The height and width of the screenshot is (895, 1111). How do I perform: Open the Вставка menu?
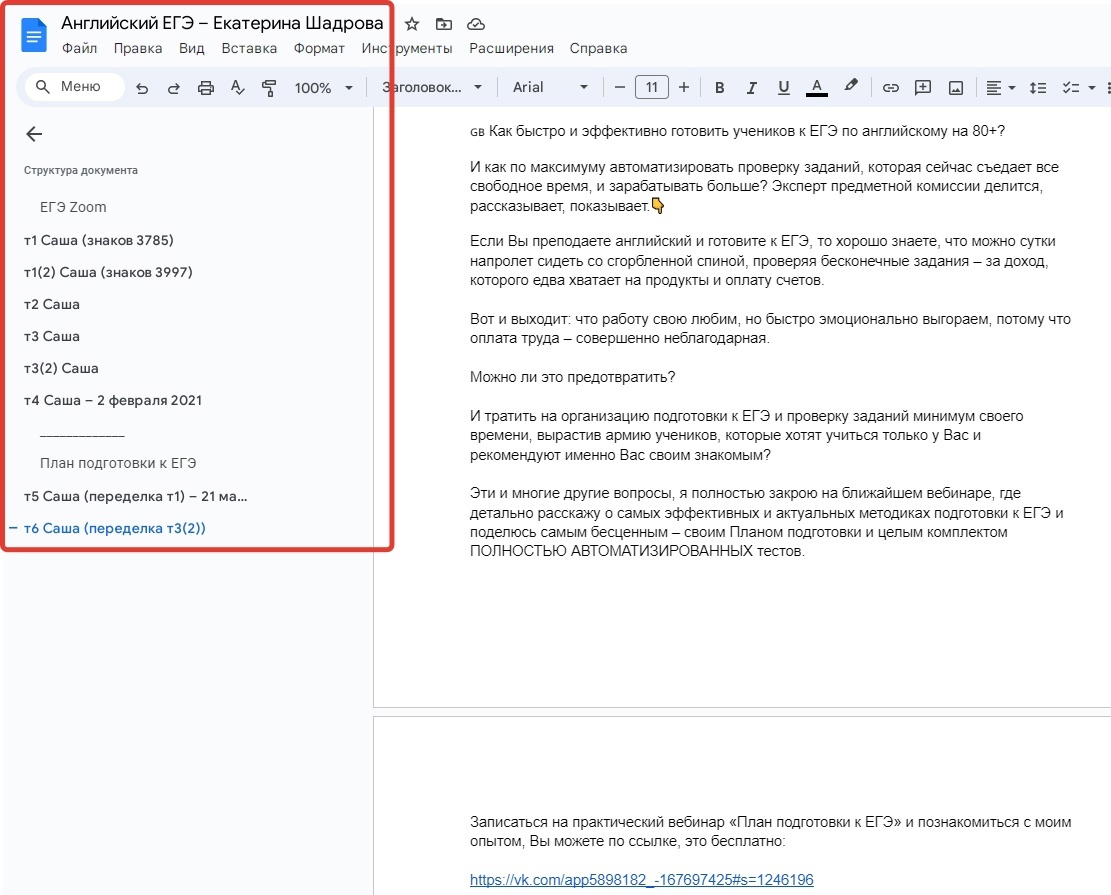coord(249,47)
